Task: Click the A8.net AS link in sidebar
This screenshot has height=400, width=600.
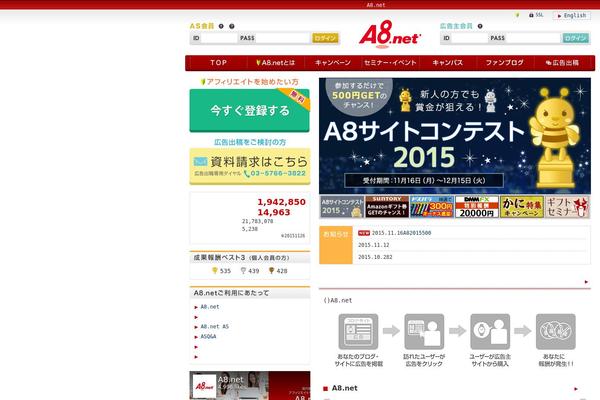Action: click(x=215, y=327)
